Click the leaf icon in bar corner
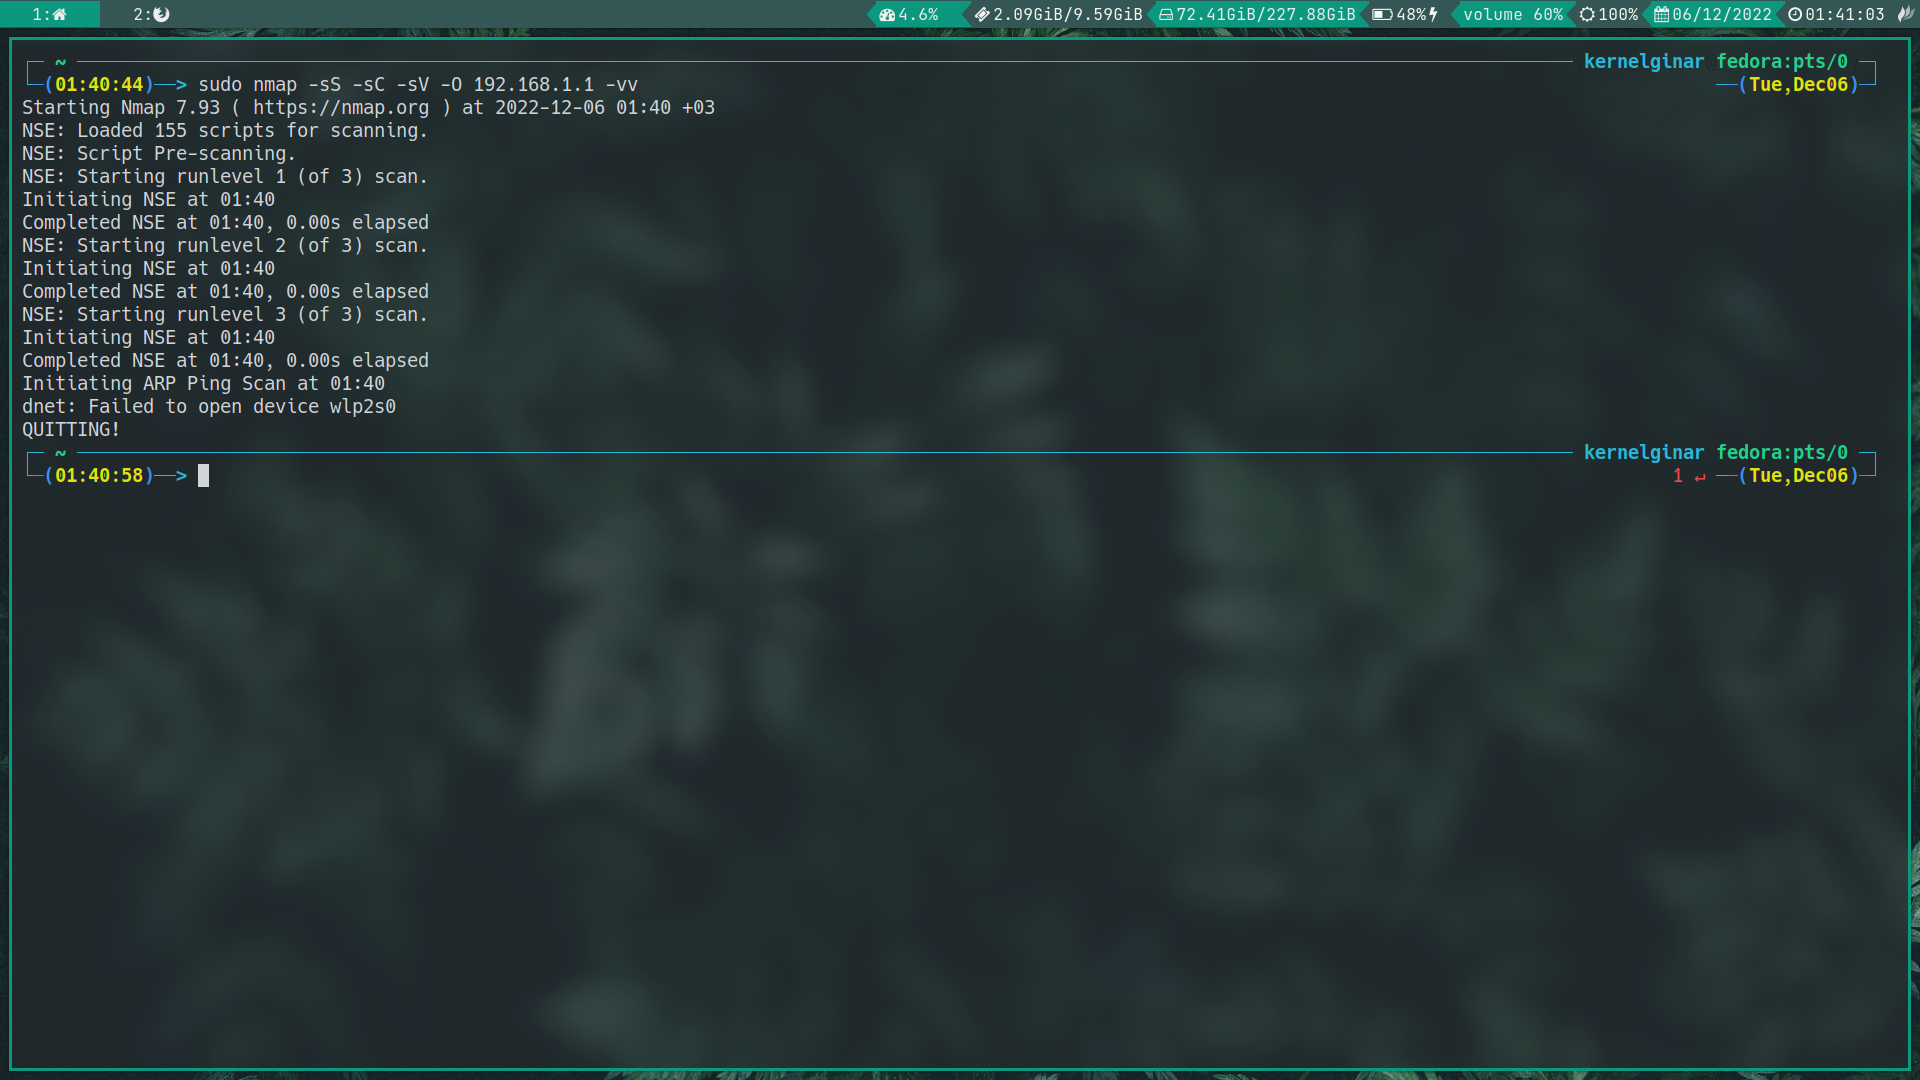Image resolution: width=1920 pixels, height=1080 pixels. (x=1905, y=14)
